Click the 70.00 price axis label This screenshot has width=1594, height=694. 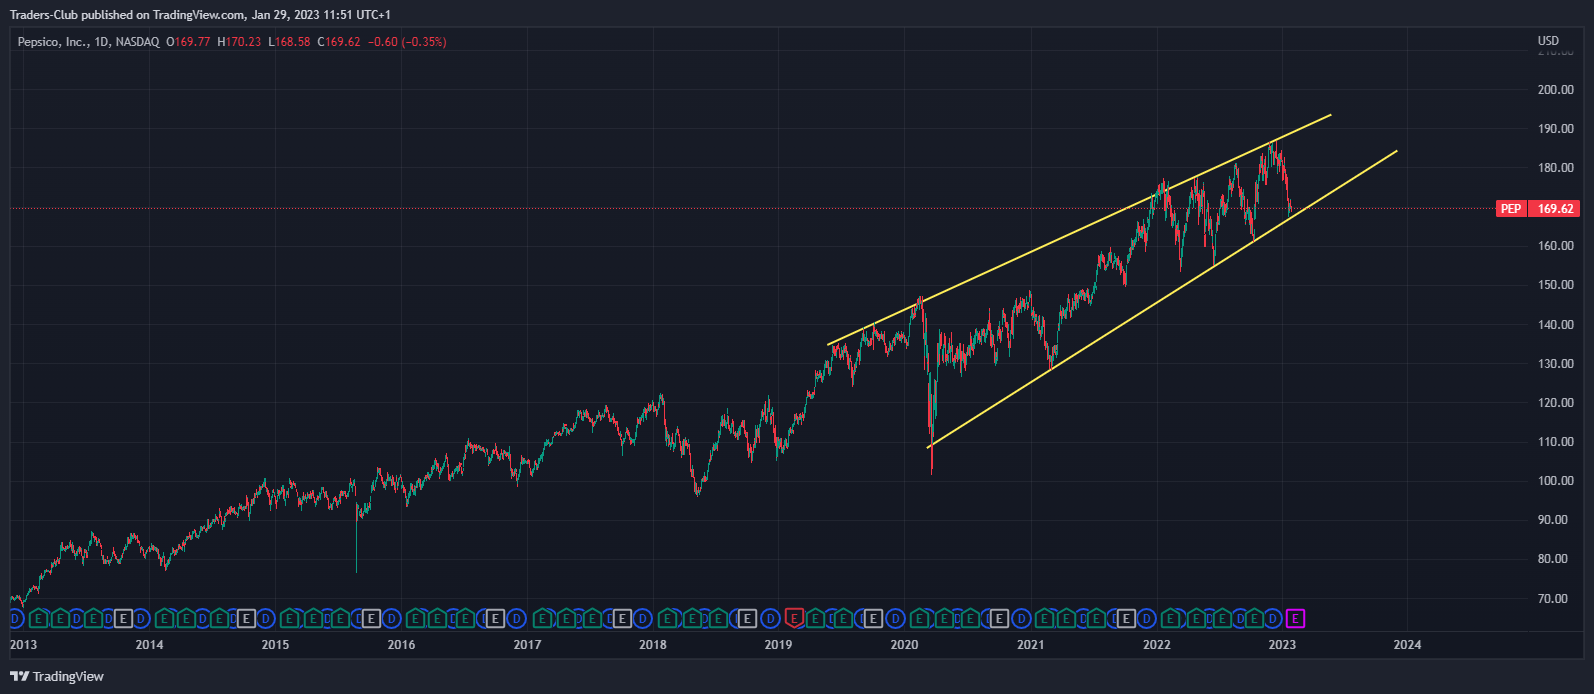(1553, 598)
